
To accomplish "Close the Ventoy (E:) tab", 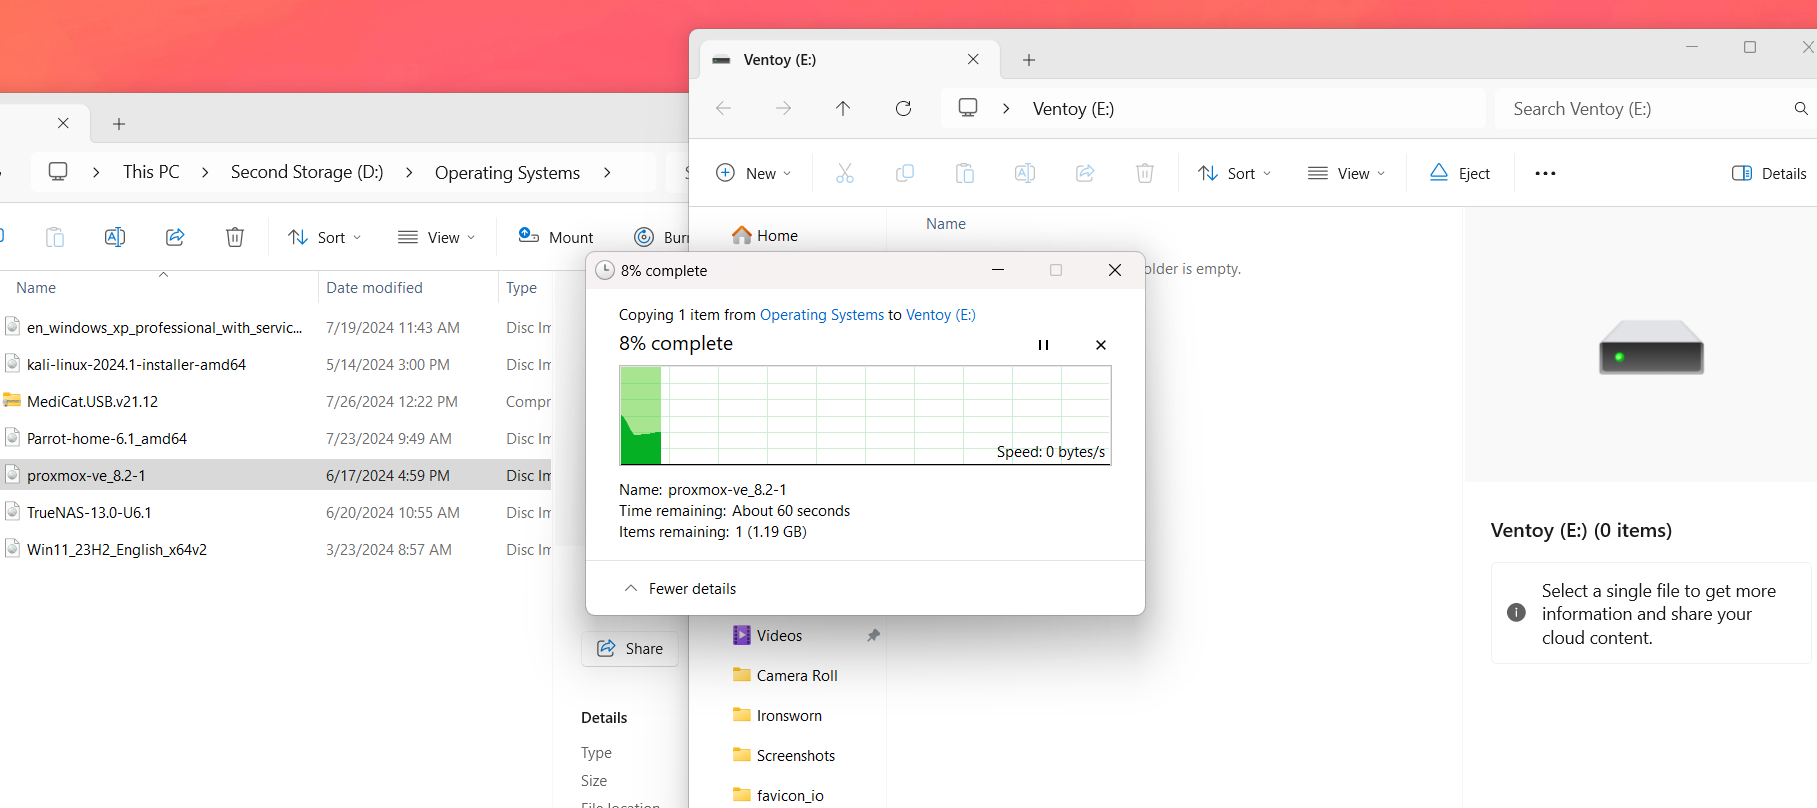I will point(973,60).
